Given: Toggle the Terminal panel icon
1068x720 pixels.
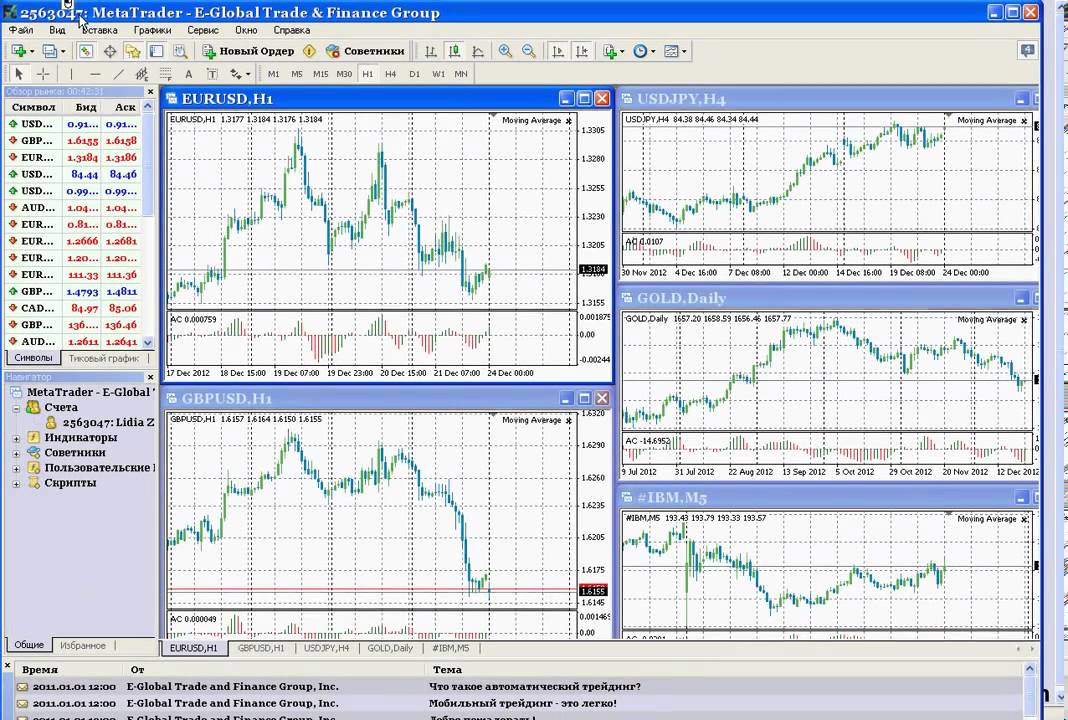Looking at the screenshot, I should click(156, 51).
